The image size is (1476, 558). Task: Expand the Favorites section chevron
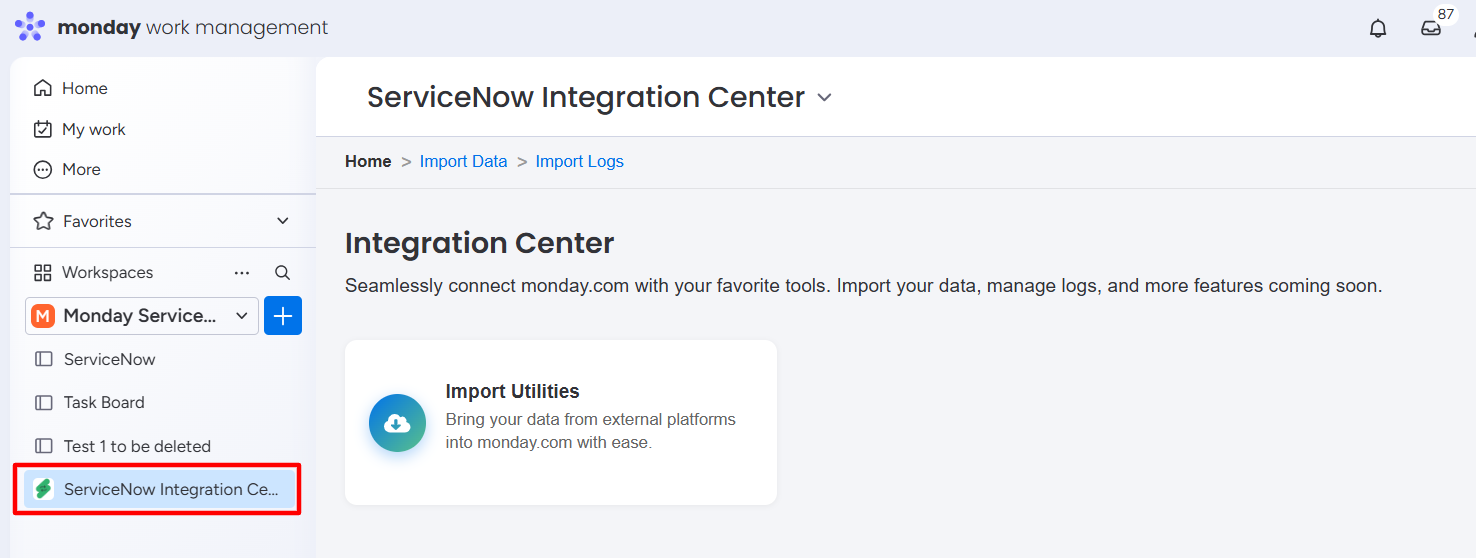(283, 221)
